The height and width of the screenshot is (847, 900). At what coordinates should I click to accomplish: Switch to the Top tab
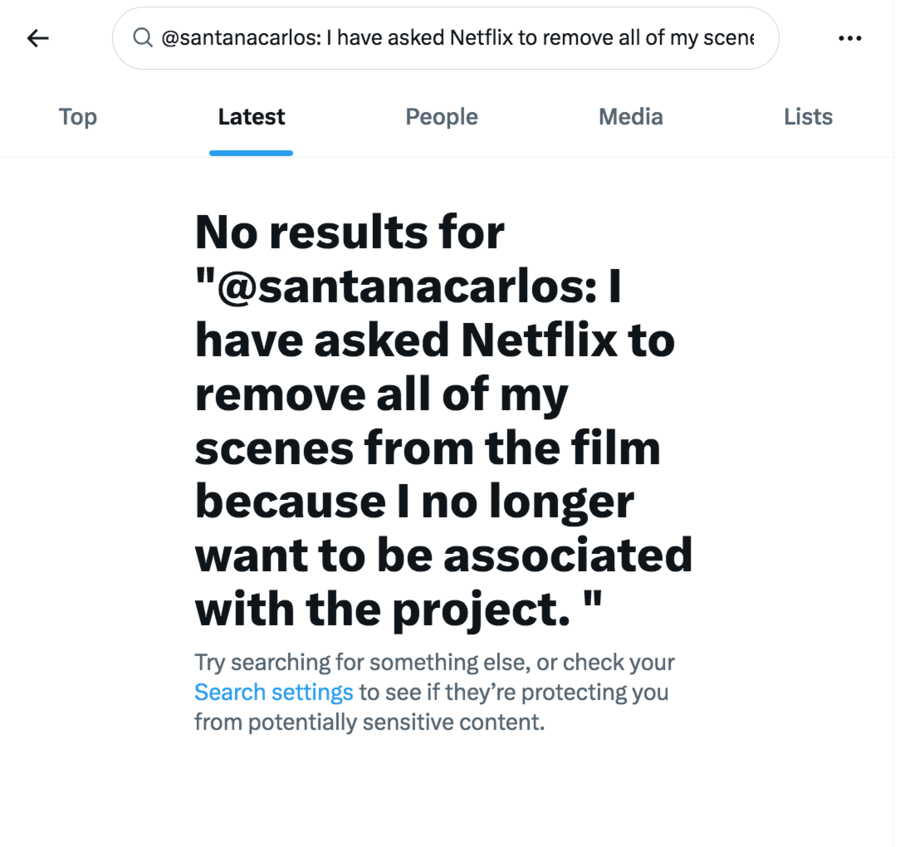pyautogui.click(x=77, y=117)
